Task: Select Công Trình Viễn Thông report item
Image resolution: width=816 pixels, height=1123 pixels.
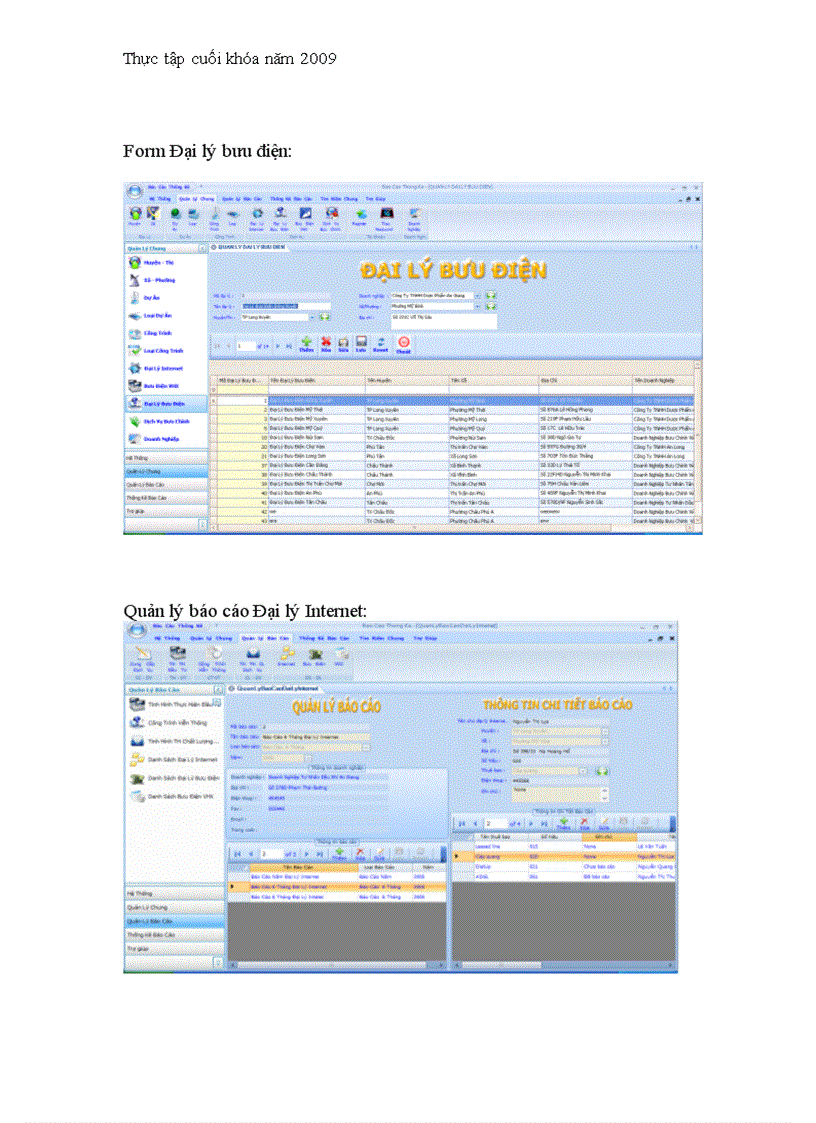Action: 177,723
